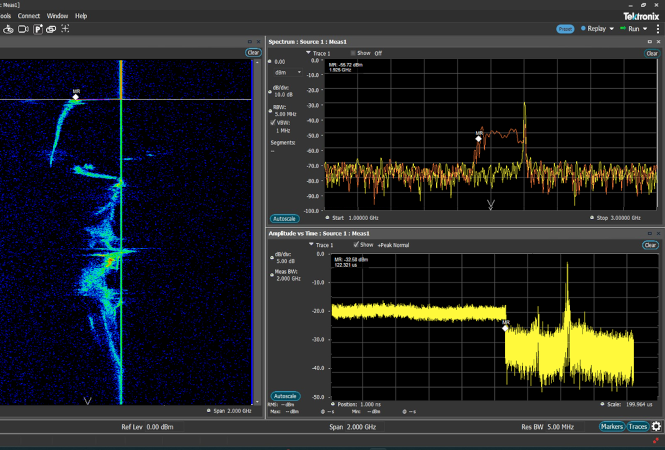
Task: Click the RBW knob icon
Action: [x=270, y=111]
